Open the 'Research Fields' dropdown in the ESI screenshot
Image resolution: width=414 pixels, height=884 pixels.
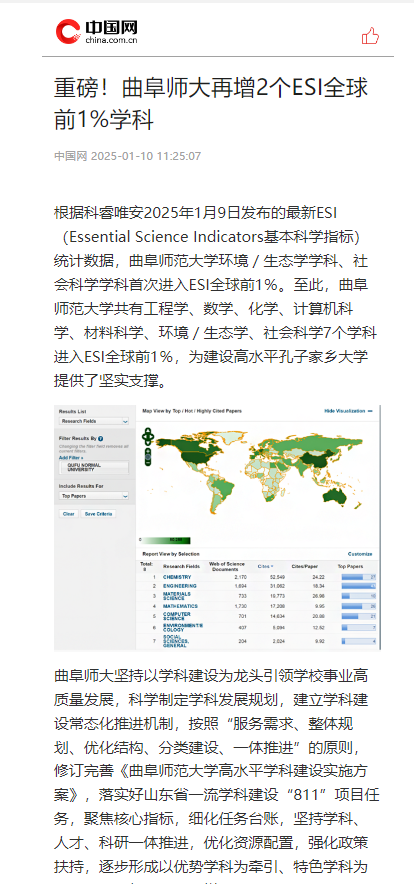tap(94, 421)
